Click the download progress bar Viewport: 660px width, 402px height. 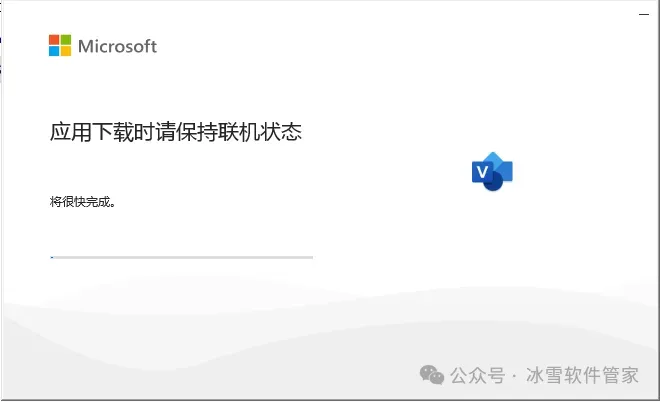pyautogui.click(x=181, y=257)
